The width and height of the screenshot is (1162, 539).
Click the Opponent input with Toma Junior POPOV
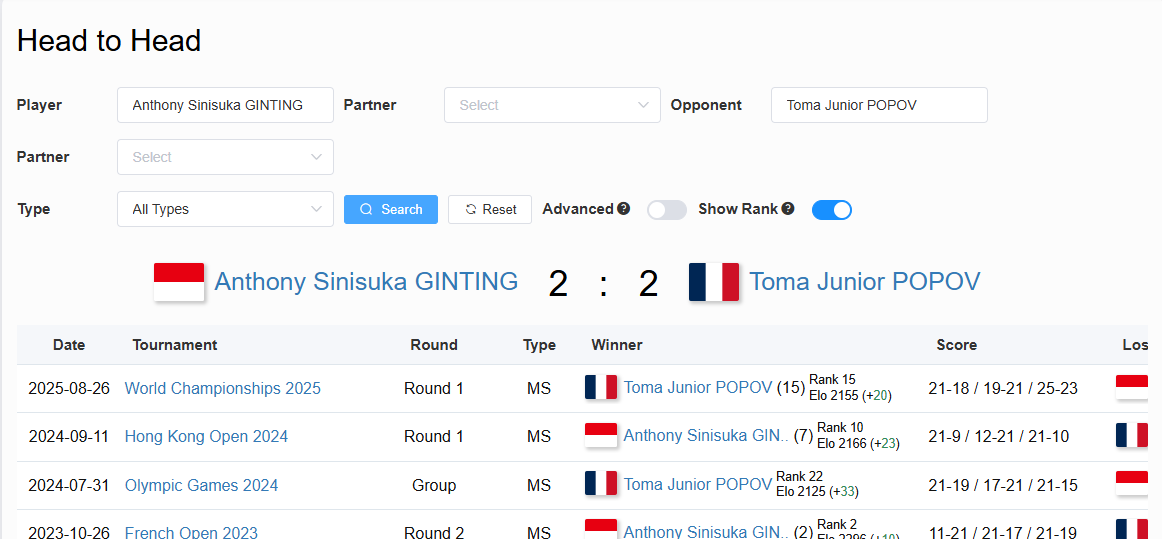879,105
